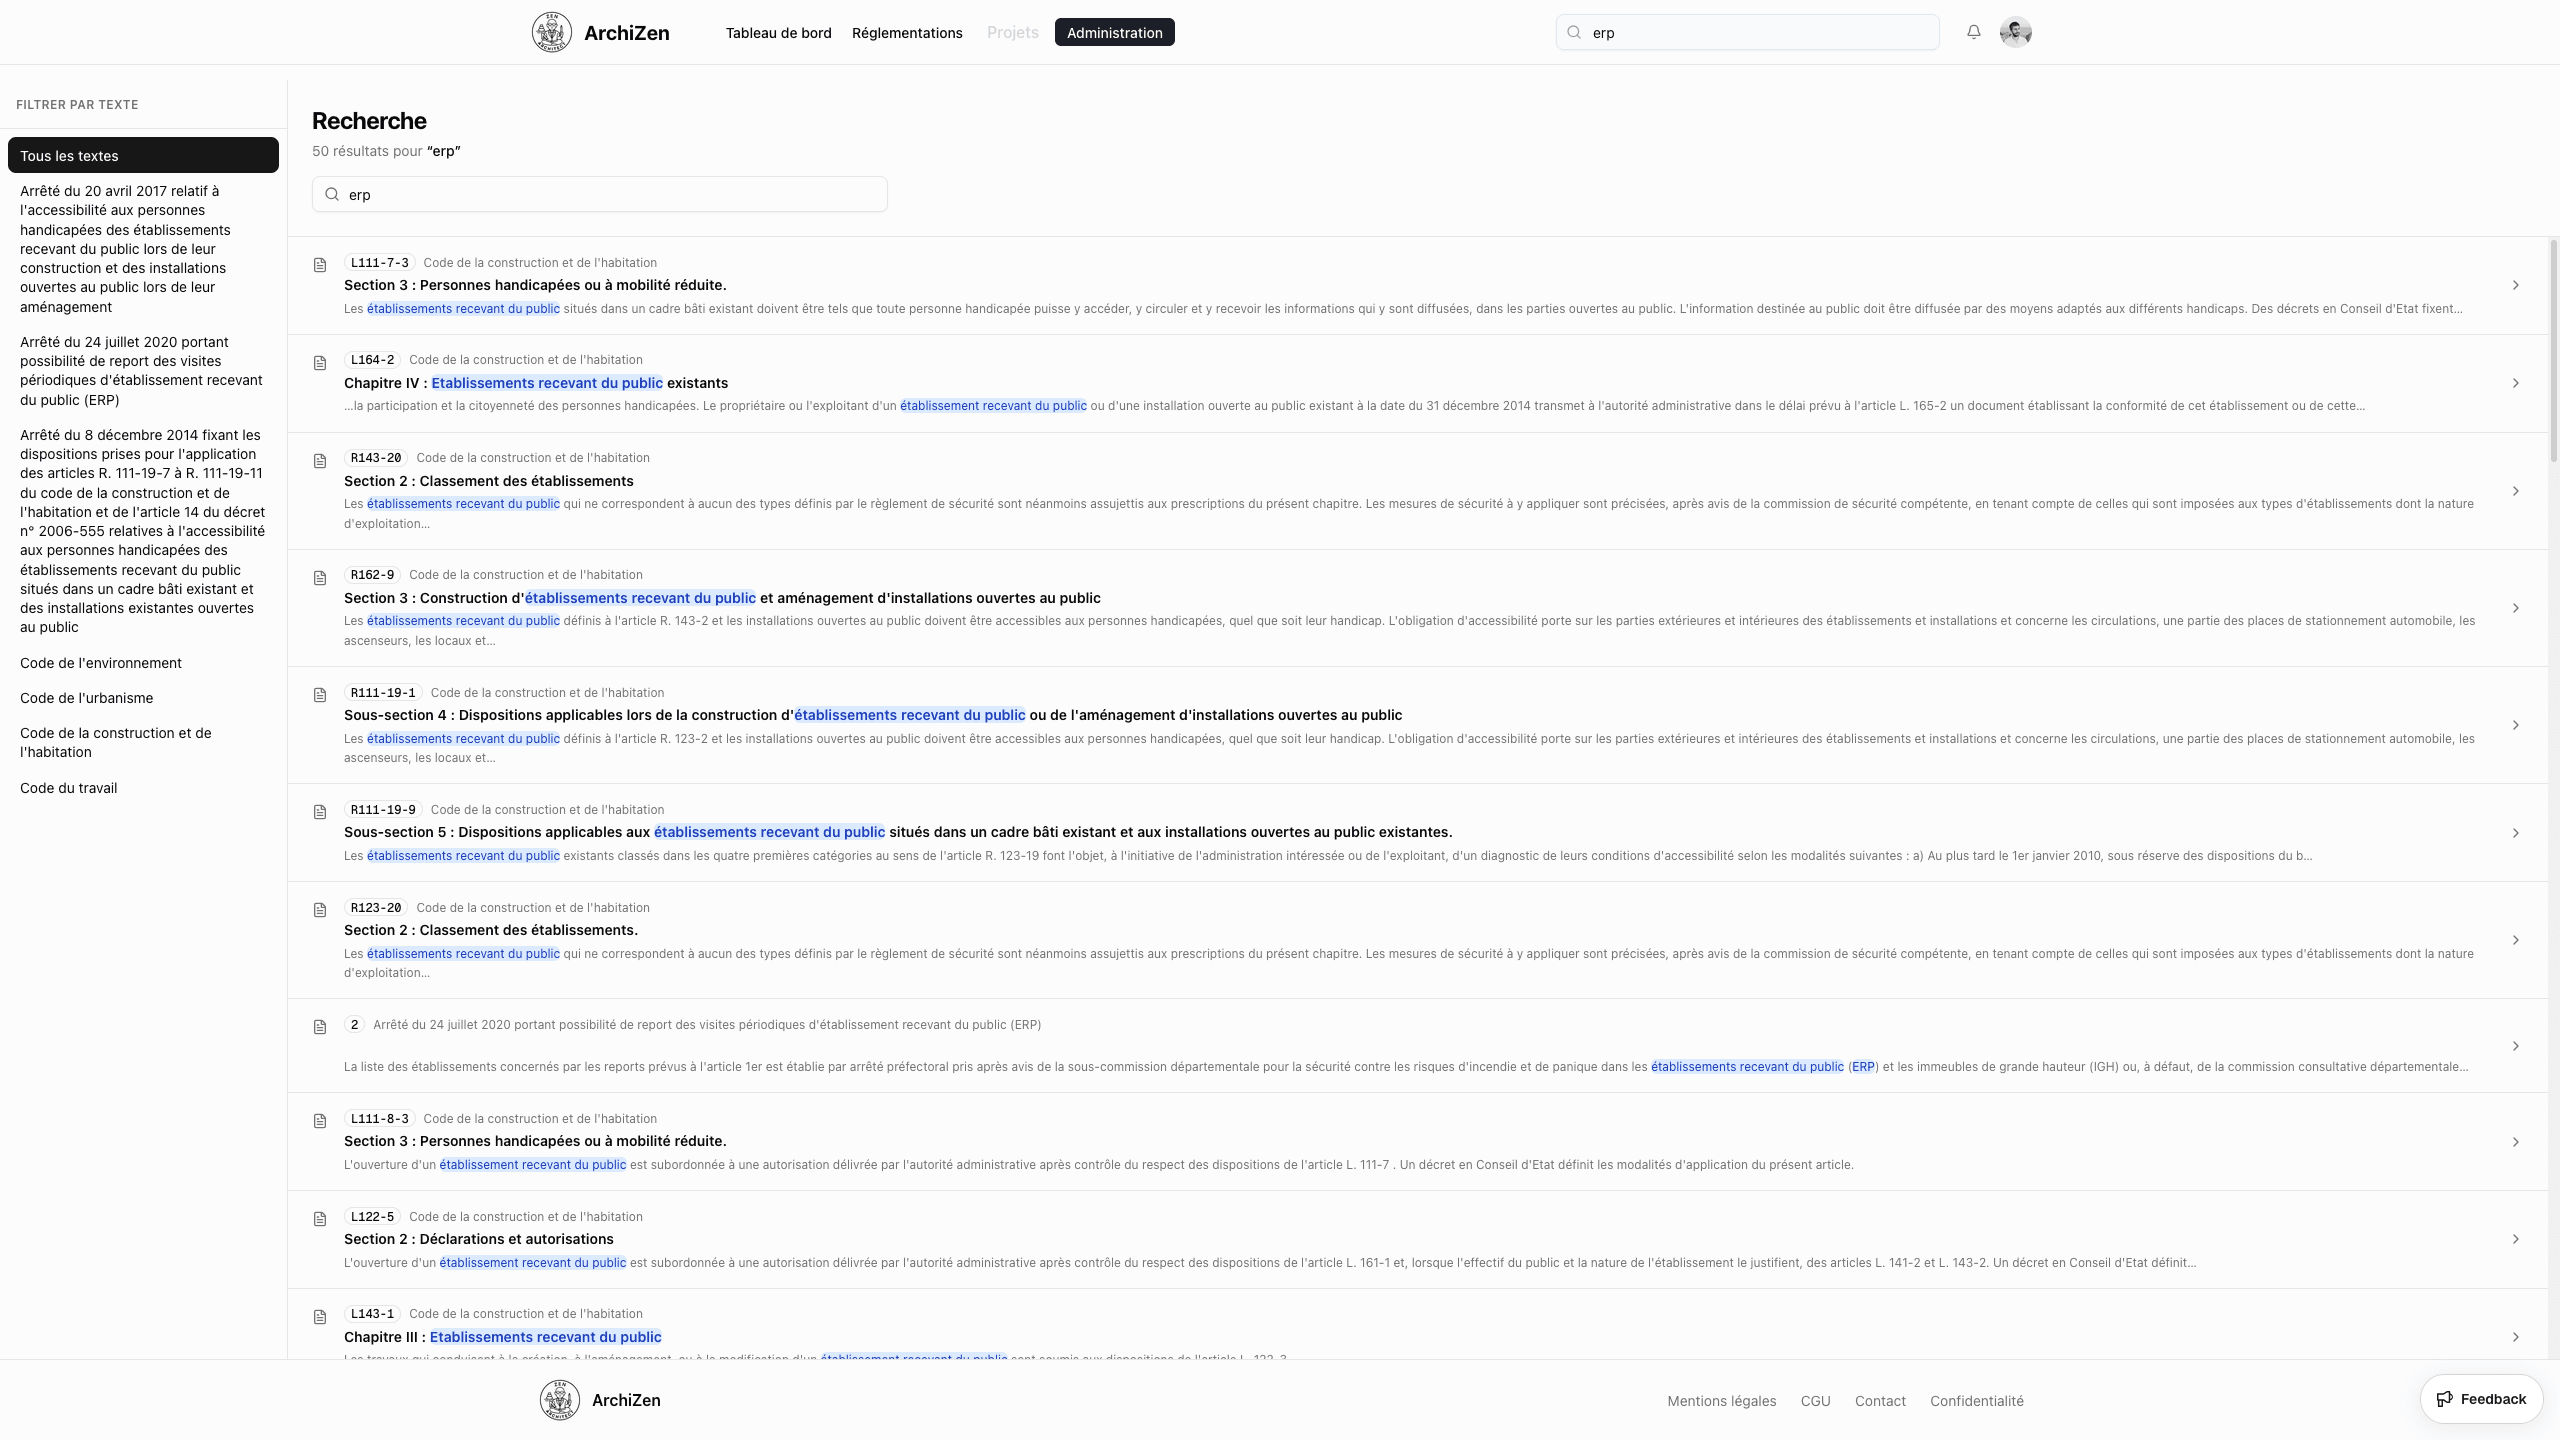2560x1440 pixels.
Task: Open Réglementations
Action: (907, 32)
